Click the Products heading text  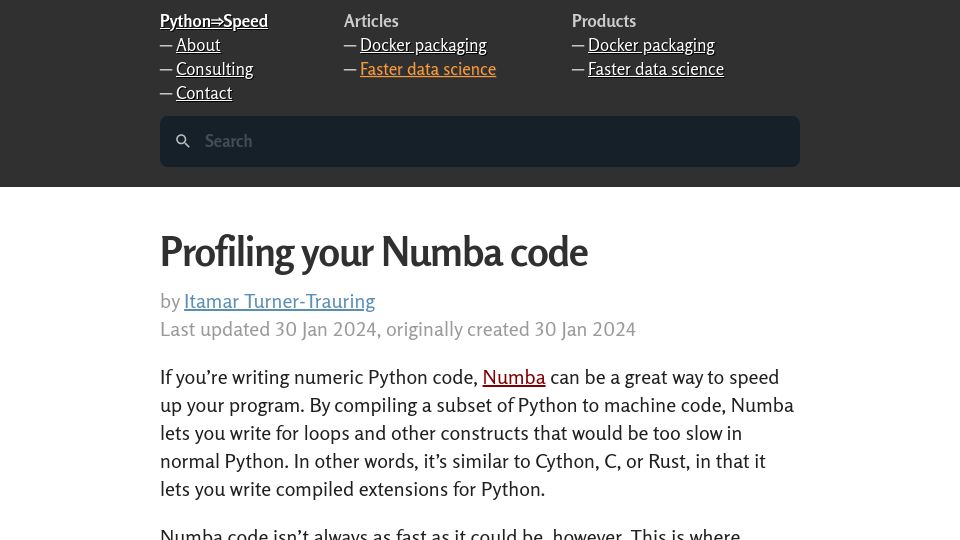tap(604, 21)
